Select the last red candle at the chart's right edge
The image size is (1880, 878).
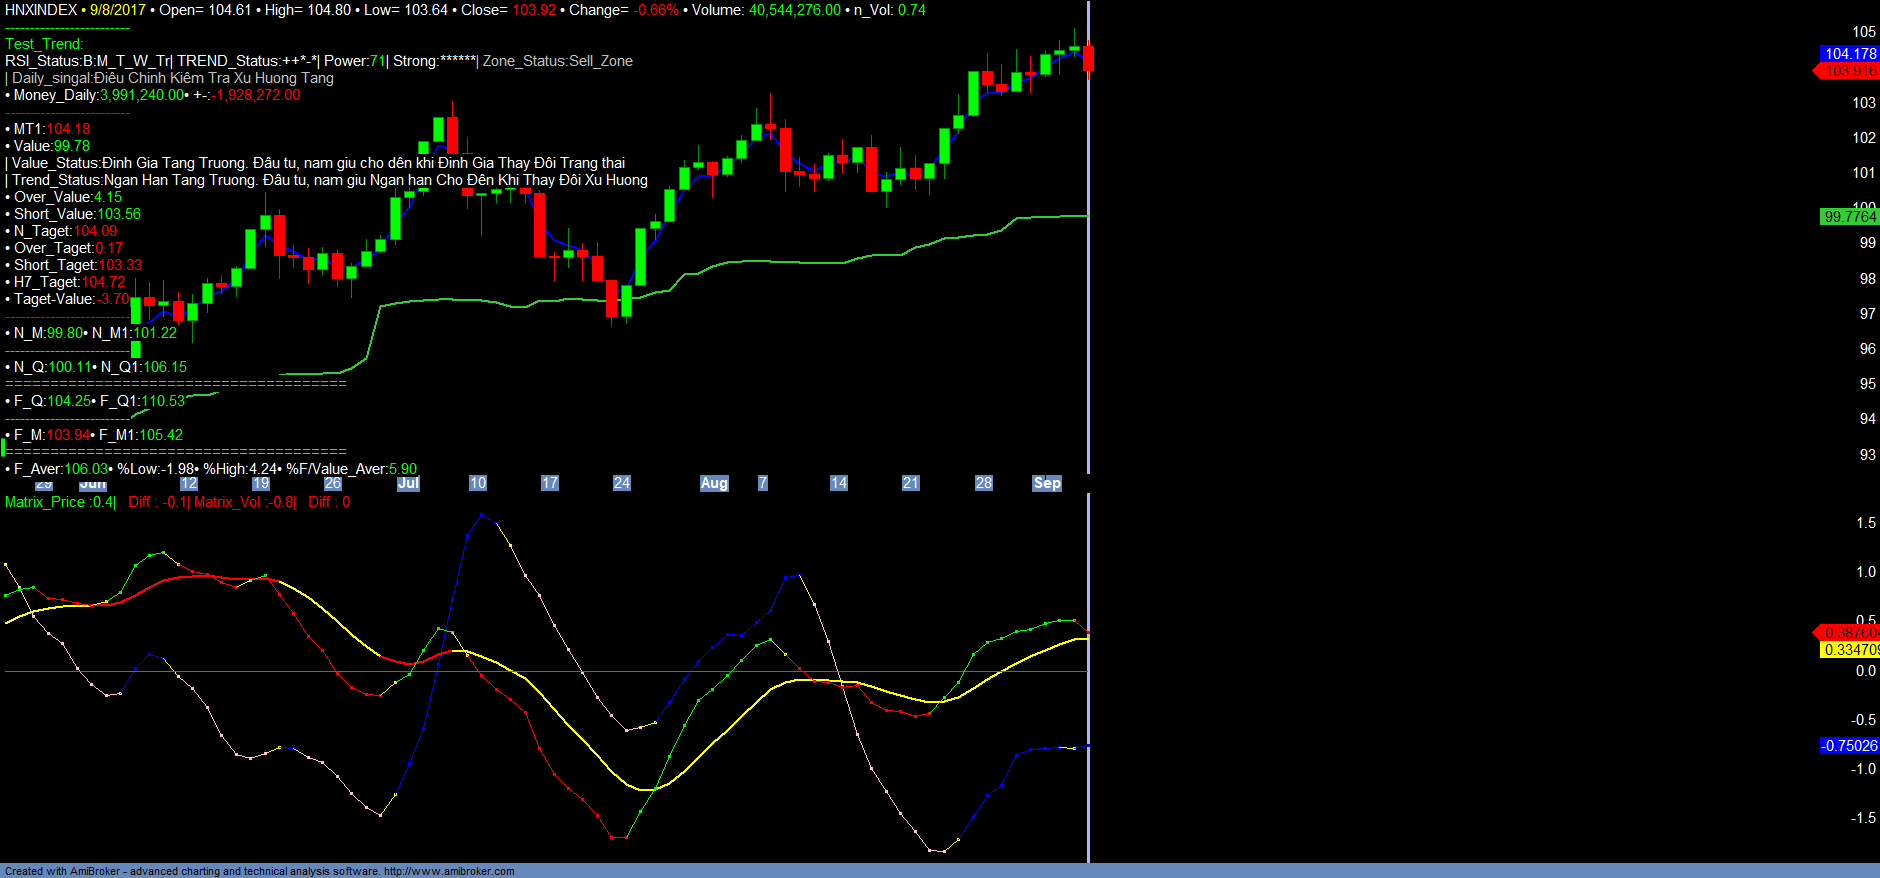point(1088,58)
